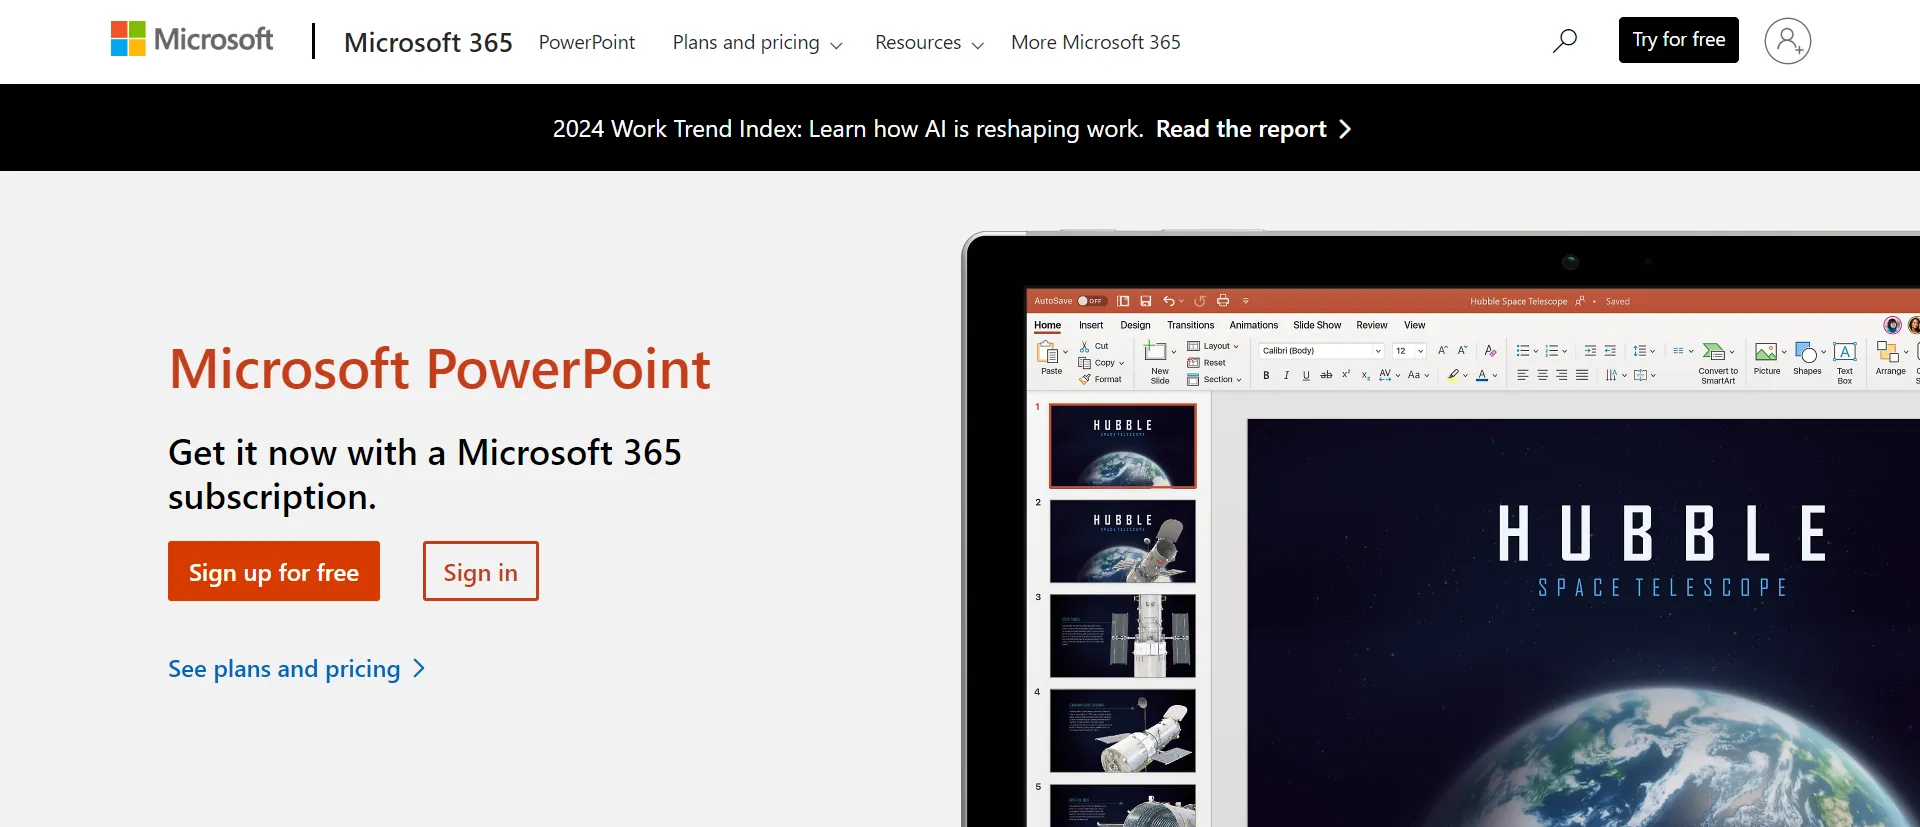Toggle the AutoSave OFF switch
Screen dimensions: 1920x827
[x=1091, y=301]
